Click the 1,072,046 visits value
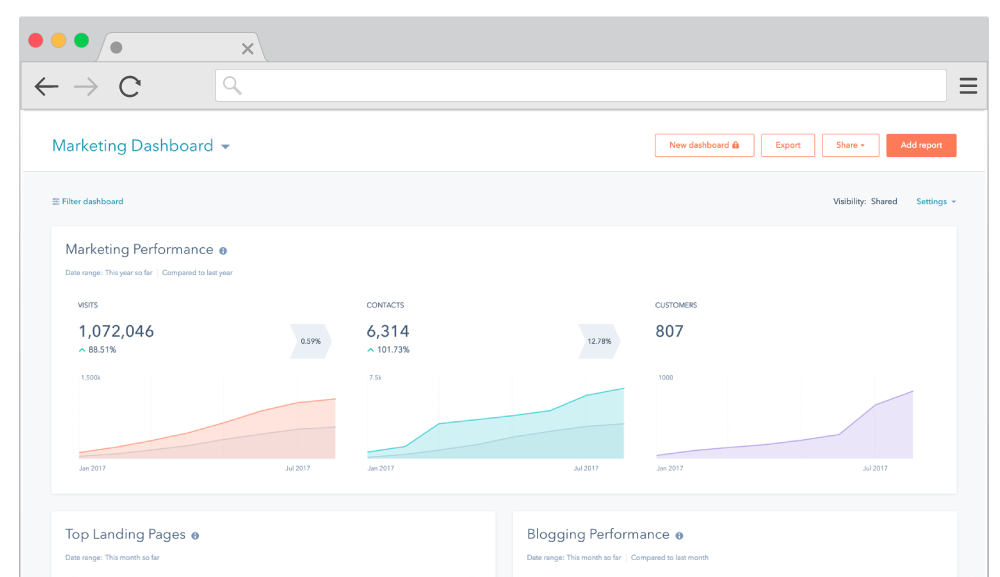The image size is (1000, 577). pos(116,332)
